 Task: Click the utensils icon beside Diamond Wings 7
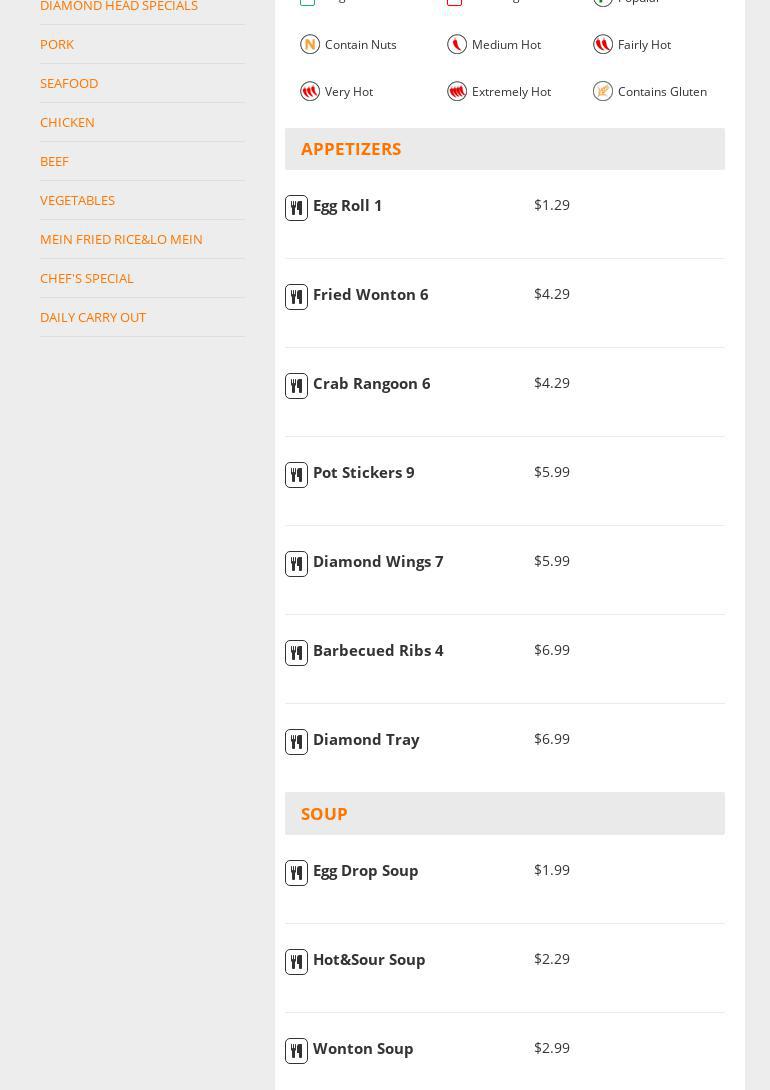point(296,564)
